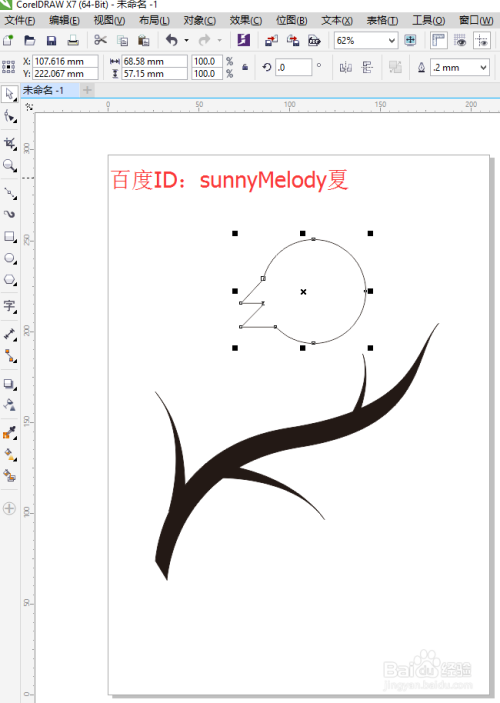Save the document with floppy icon
500x703 pixels.
(51, 41)
